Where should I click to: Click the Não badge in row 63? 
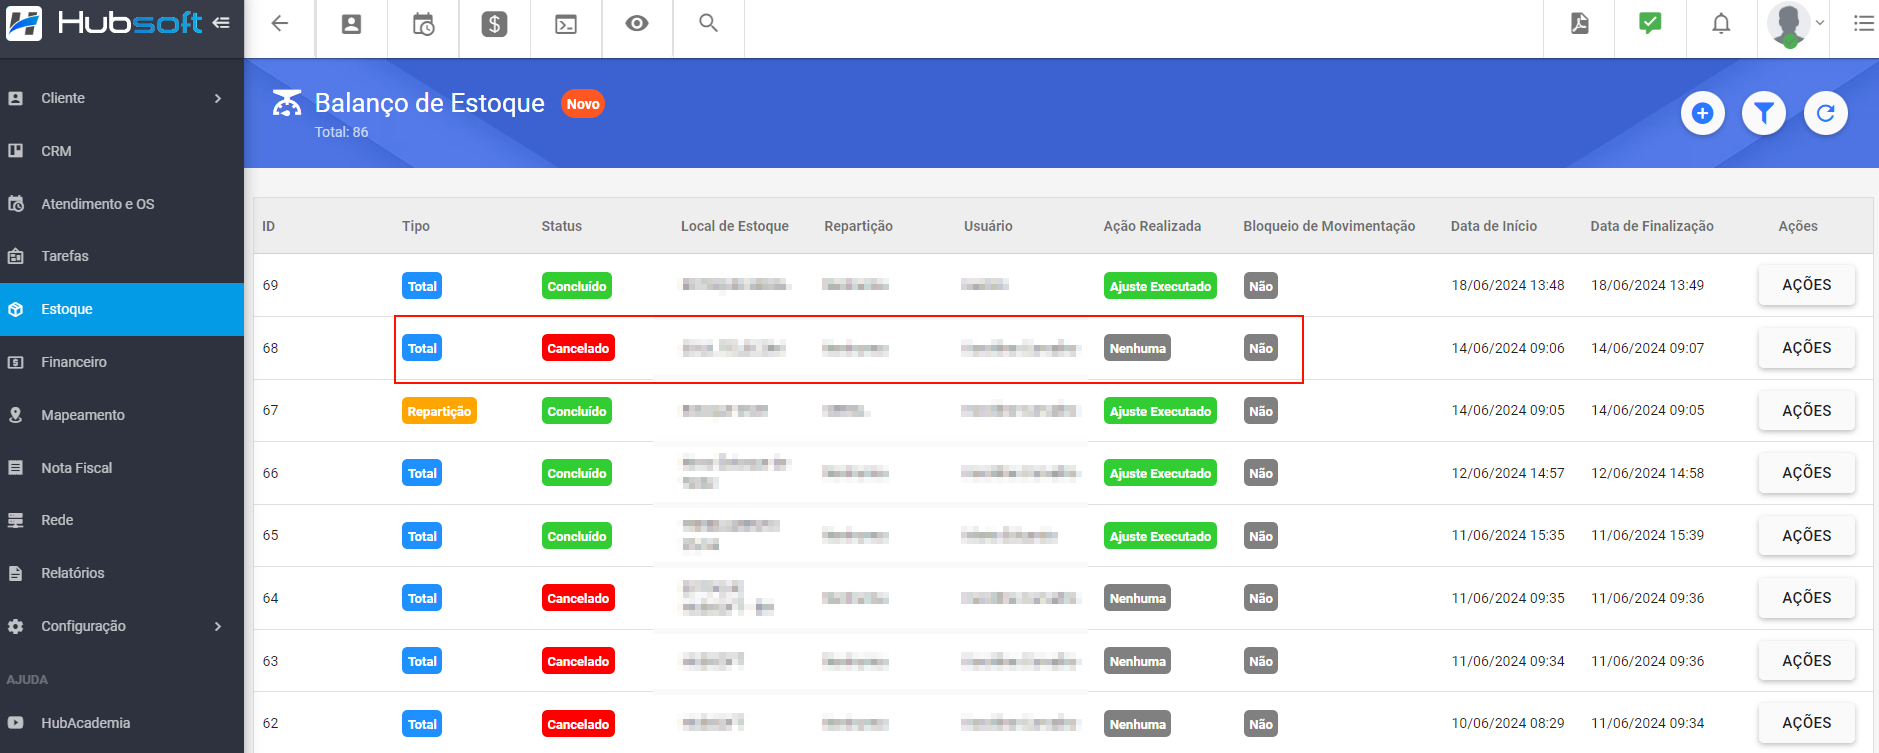point(1261,661)
